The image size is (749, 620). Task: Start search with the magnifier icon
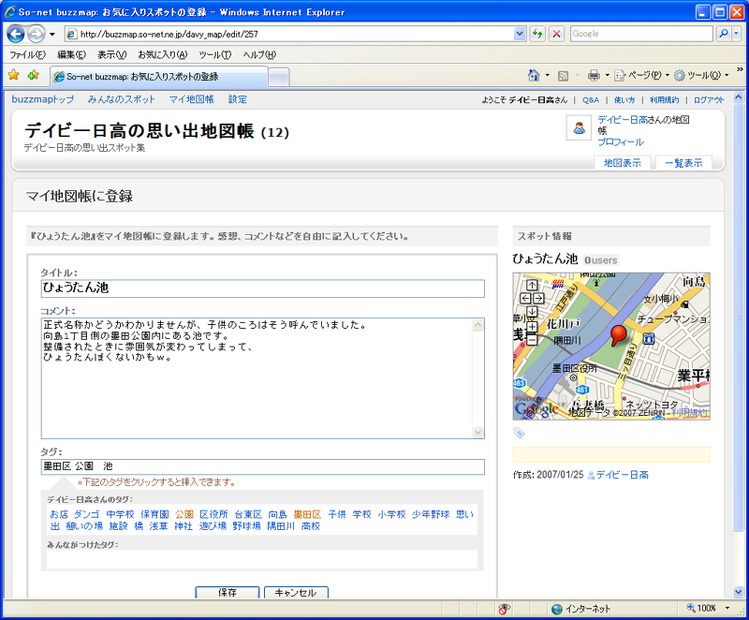(x=724, y=34)
